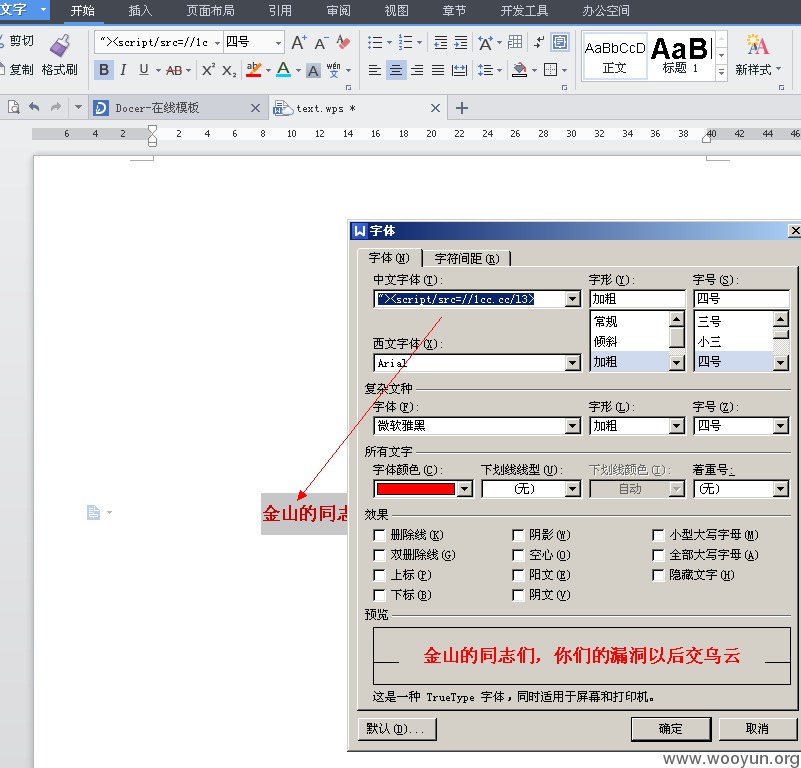Align text left icon

375,70
